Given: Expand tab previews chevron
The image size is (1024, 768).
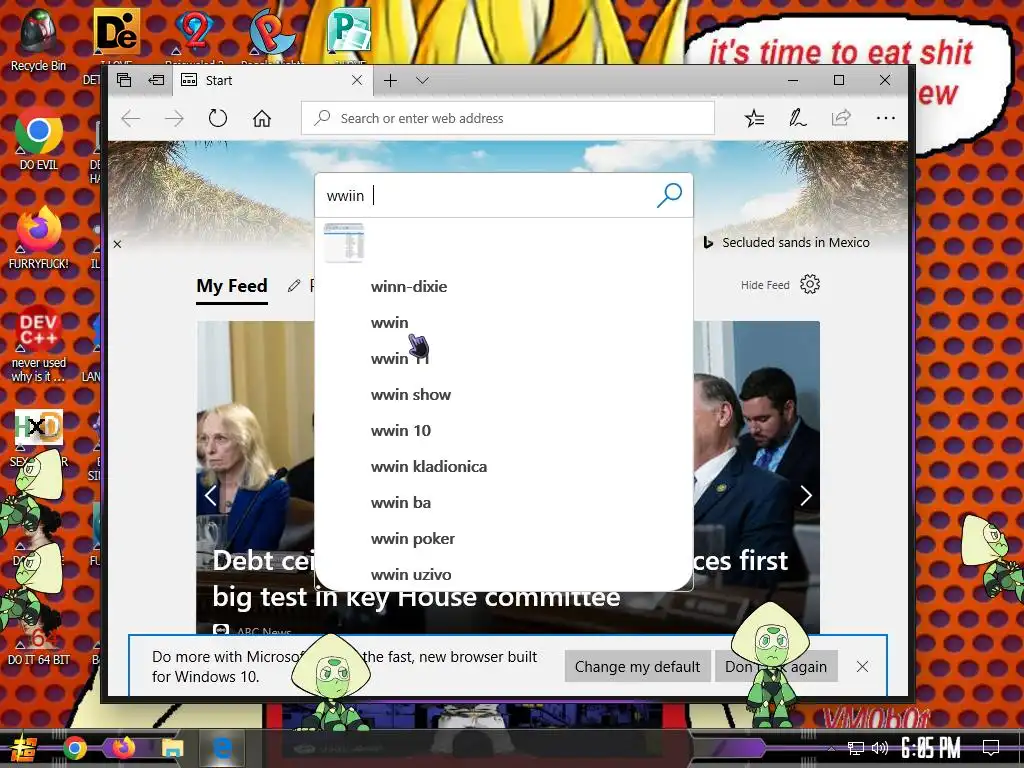Looking at the screenshot, I should (x=423, y=80).
